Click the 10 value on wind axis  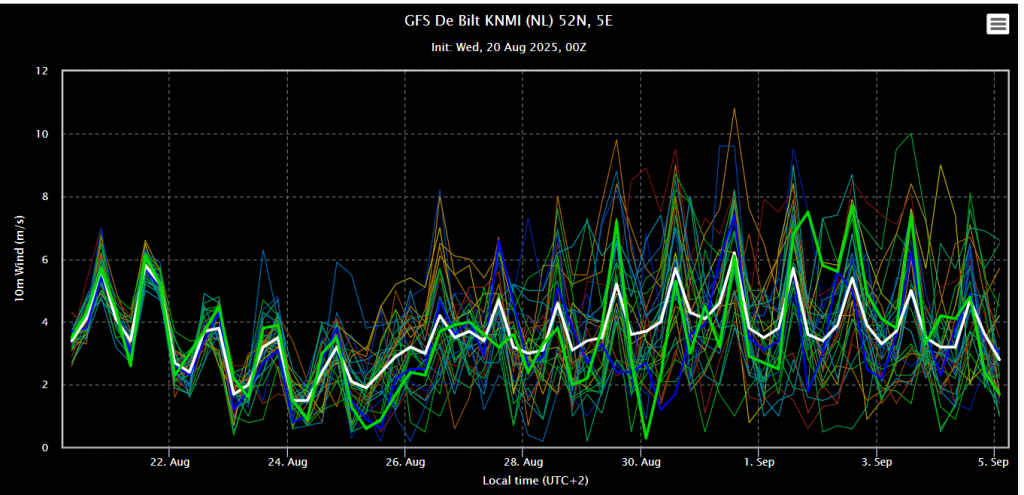tap(42, 134)
